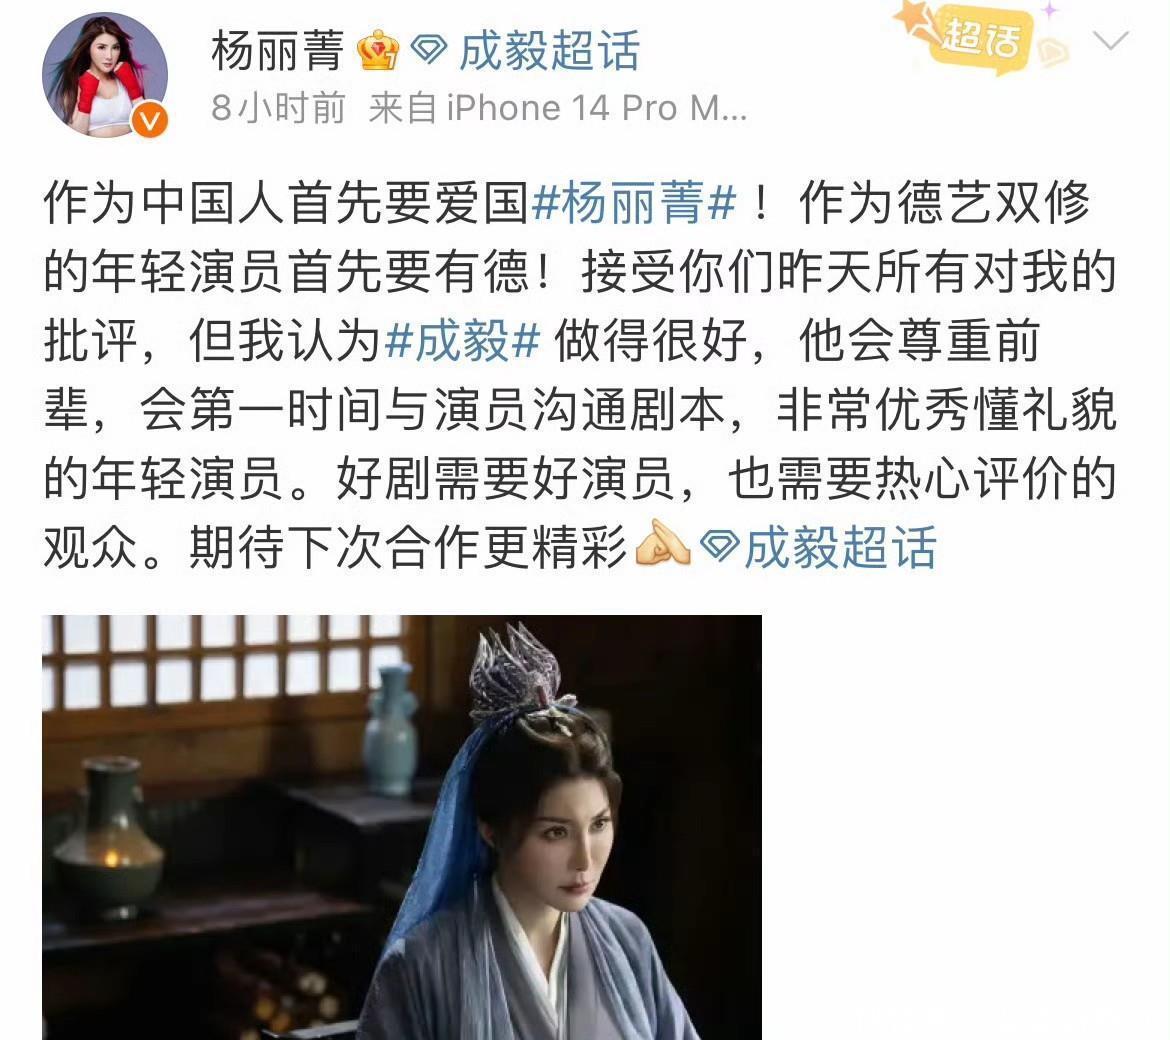This screenshot has height=1040, width=1170.
Task: Tap the diamond icon before header 成毅超话
Action: 429,51
